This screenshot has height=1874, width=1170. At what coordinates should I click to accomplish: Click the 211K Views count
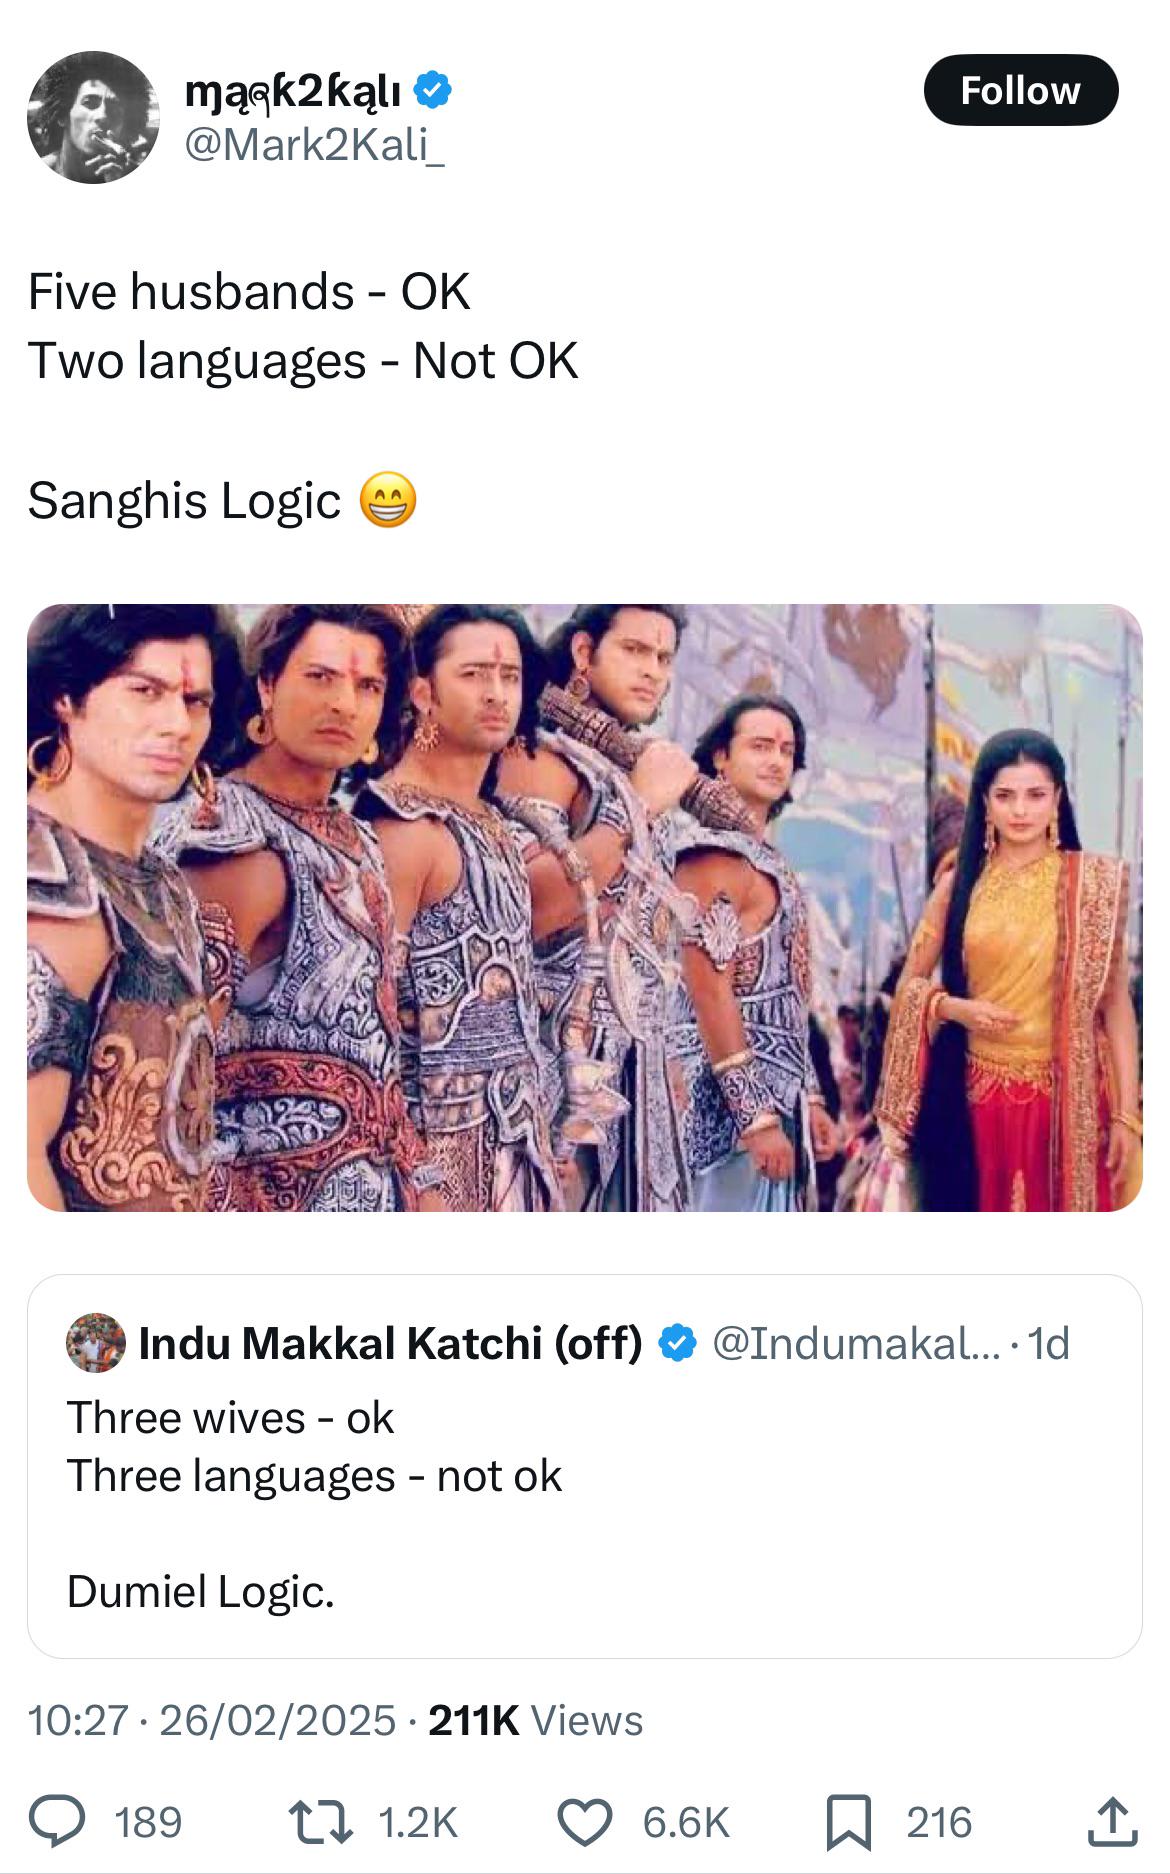click(x=535, y=1720)
